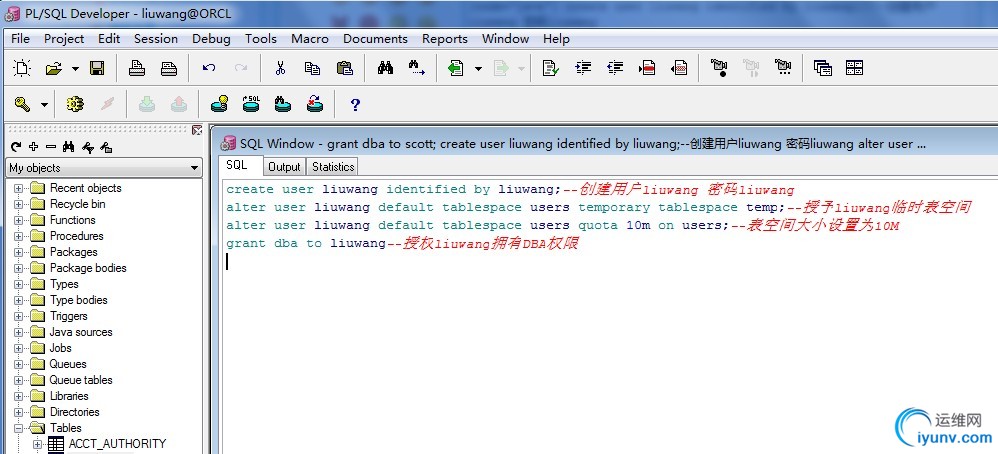Click the Execute gear icon
Viewport: 998px width, 454px height.
pyautogui.click(x=75, y=104)
